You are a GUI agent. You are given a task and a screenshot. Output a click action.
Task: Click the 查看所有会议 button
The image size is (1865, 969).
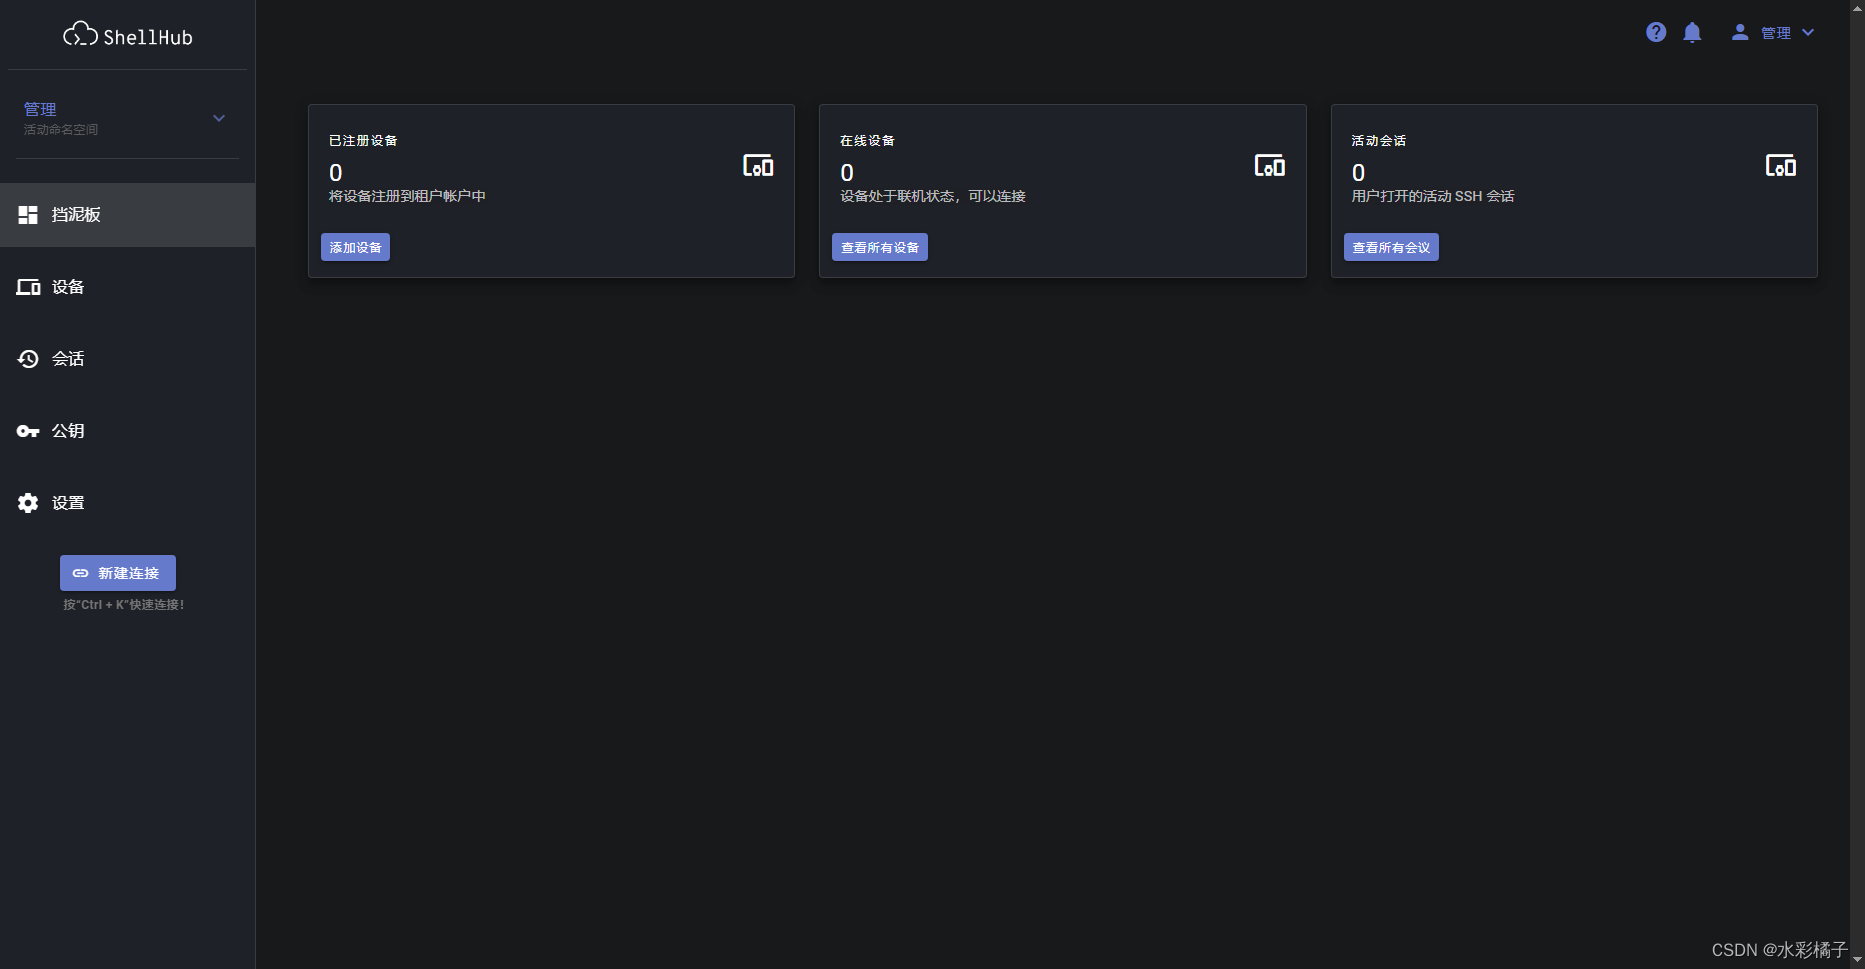pos(1390,246)
